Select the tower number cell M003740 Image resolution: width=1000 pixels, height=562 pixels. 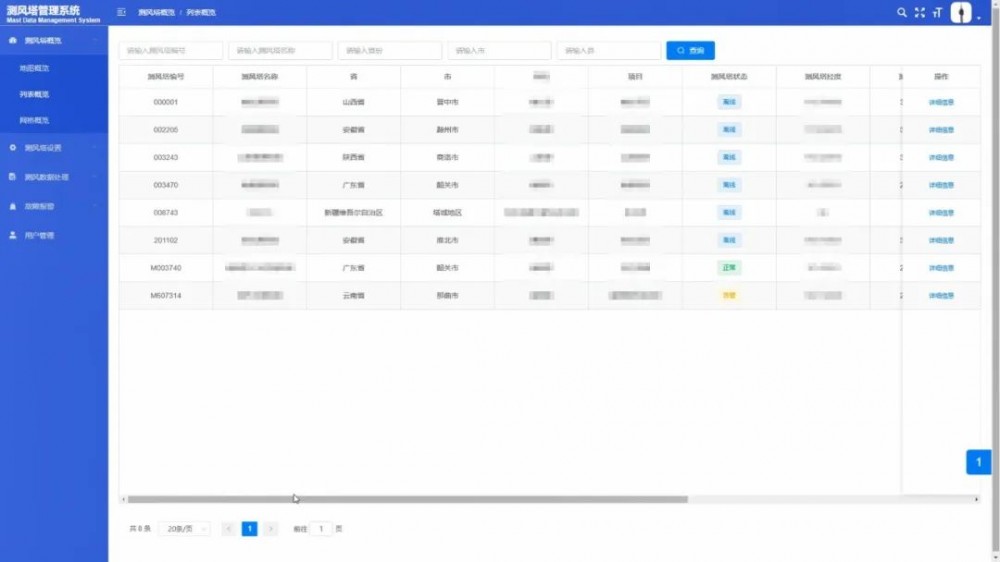point(166,268)
